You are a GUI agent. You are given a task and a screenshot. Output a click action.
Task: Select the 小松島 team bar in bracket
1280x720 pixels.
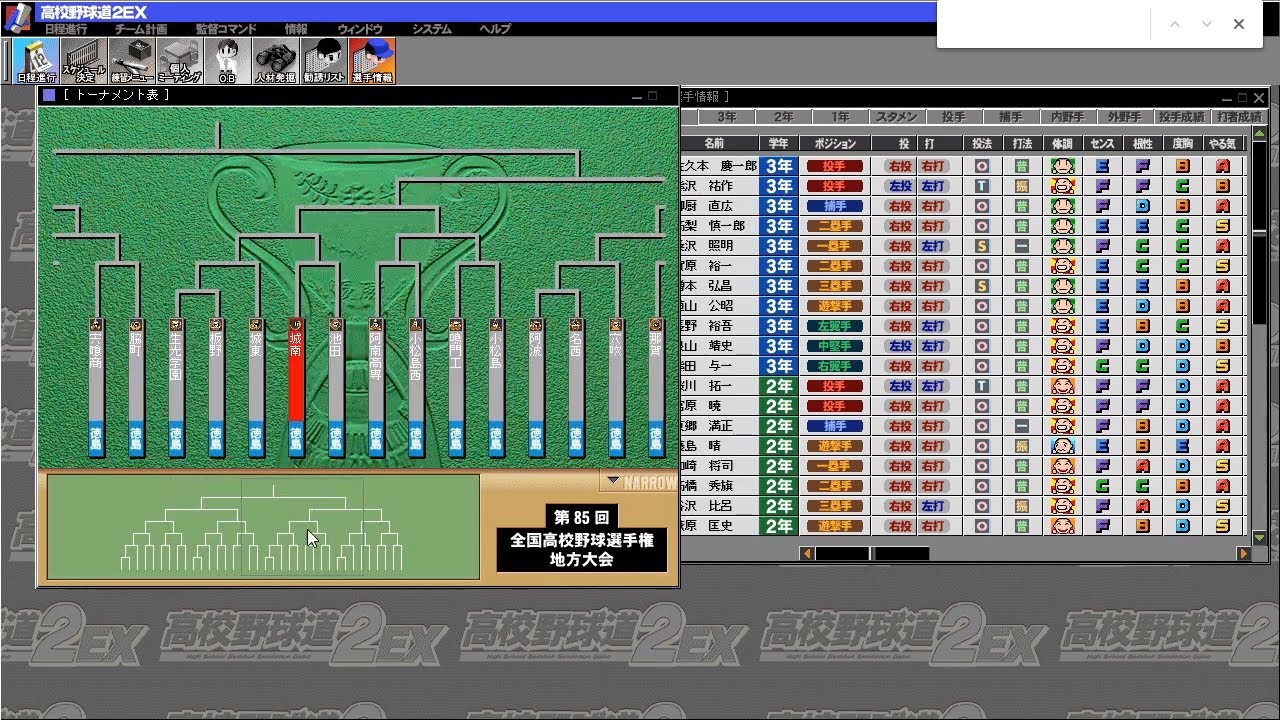tap(496, 388)
